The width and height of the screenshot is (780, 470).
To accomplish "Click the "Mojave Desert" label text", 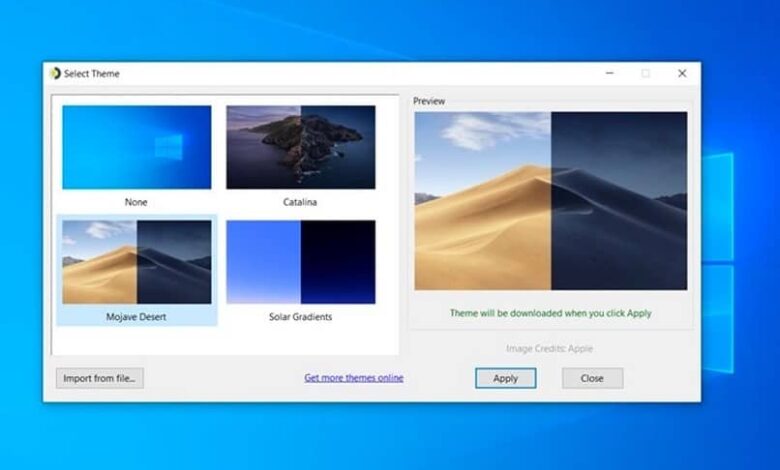I will [x=136, y=317].
